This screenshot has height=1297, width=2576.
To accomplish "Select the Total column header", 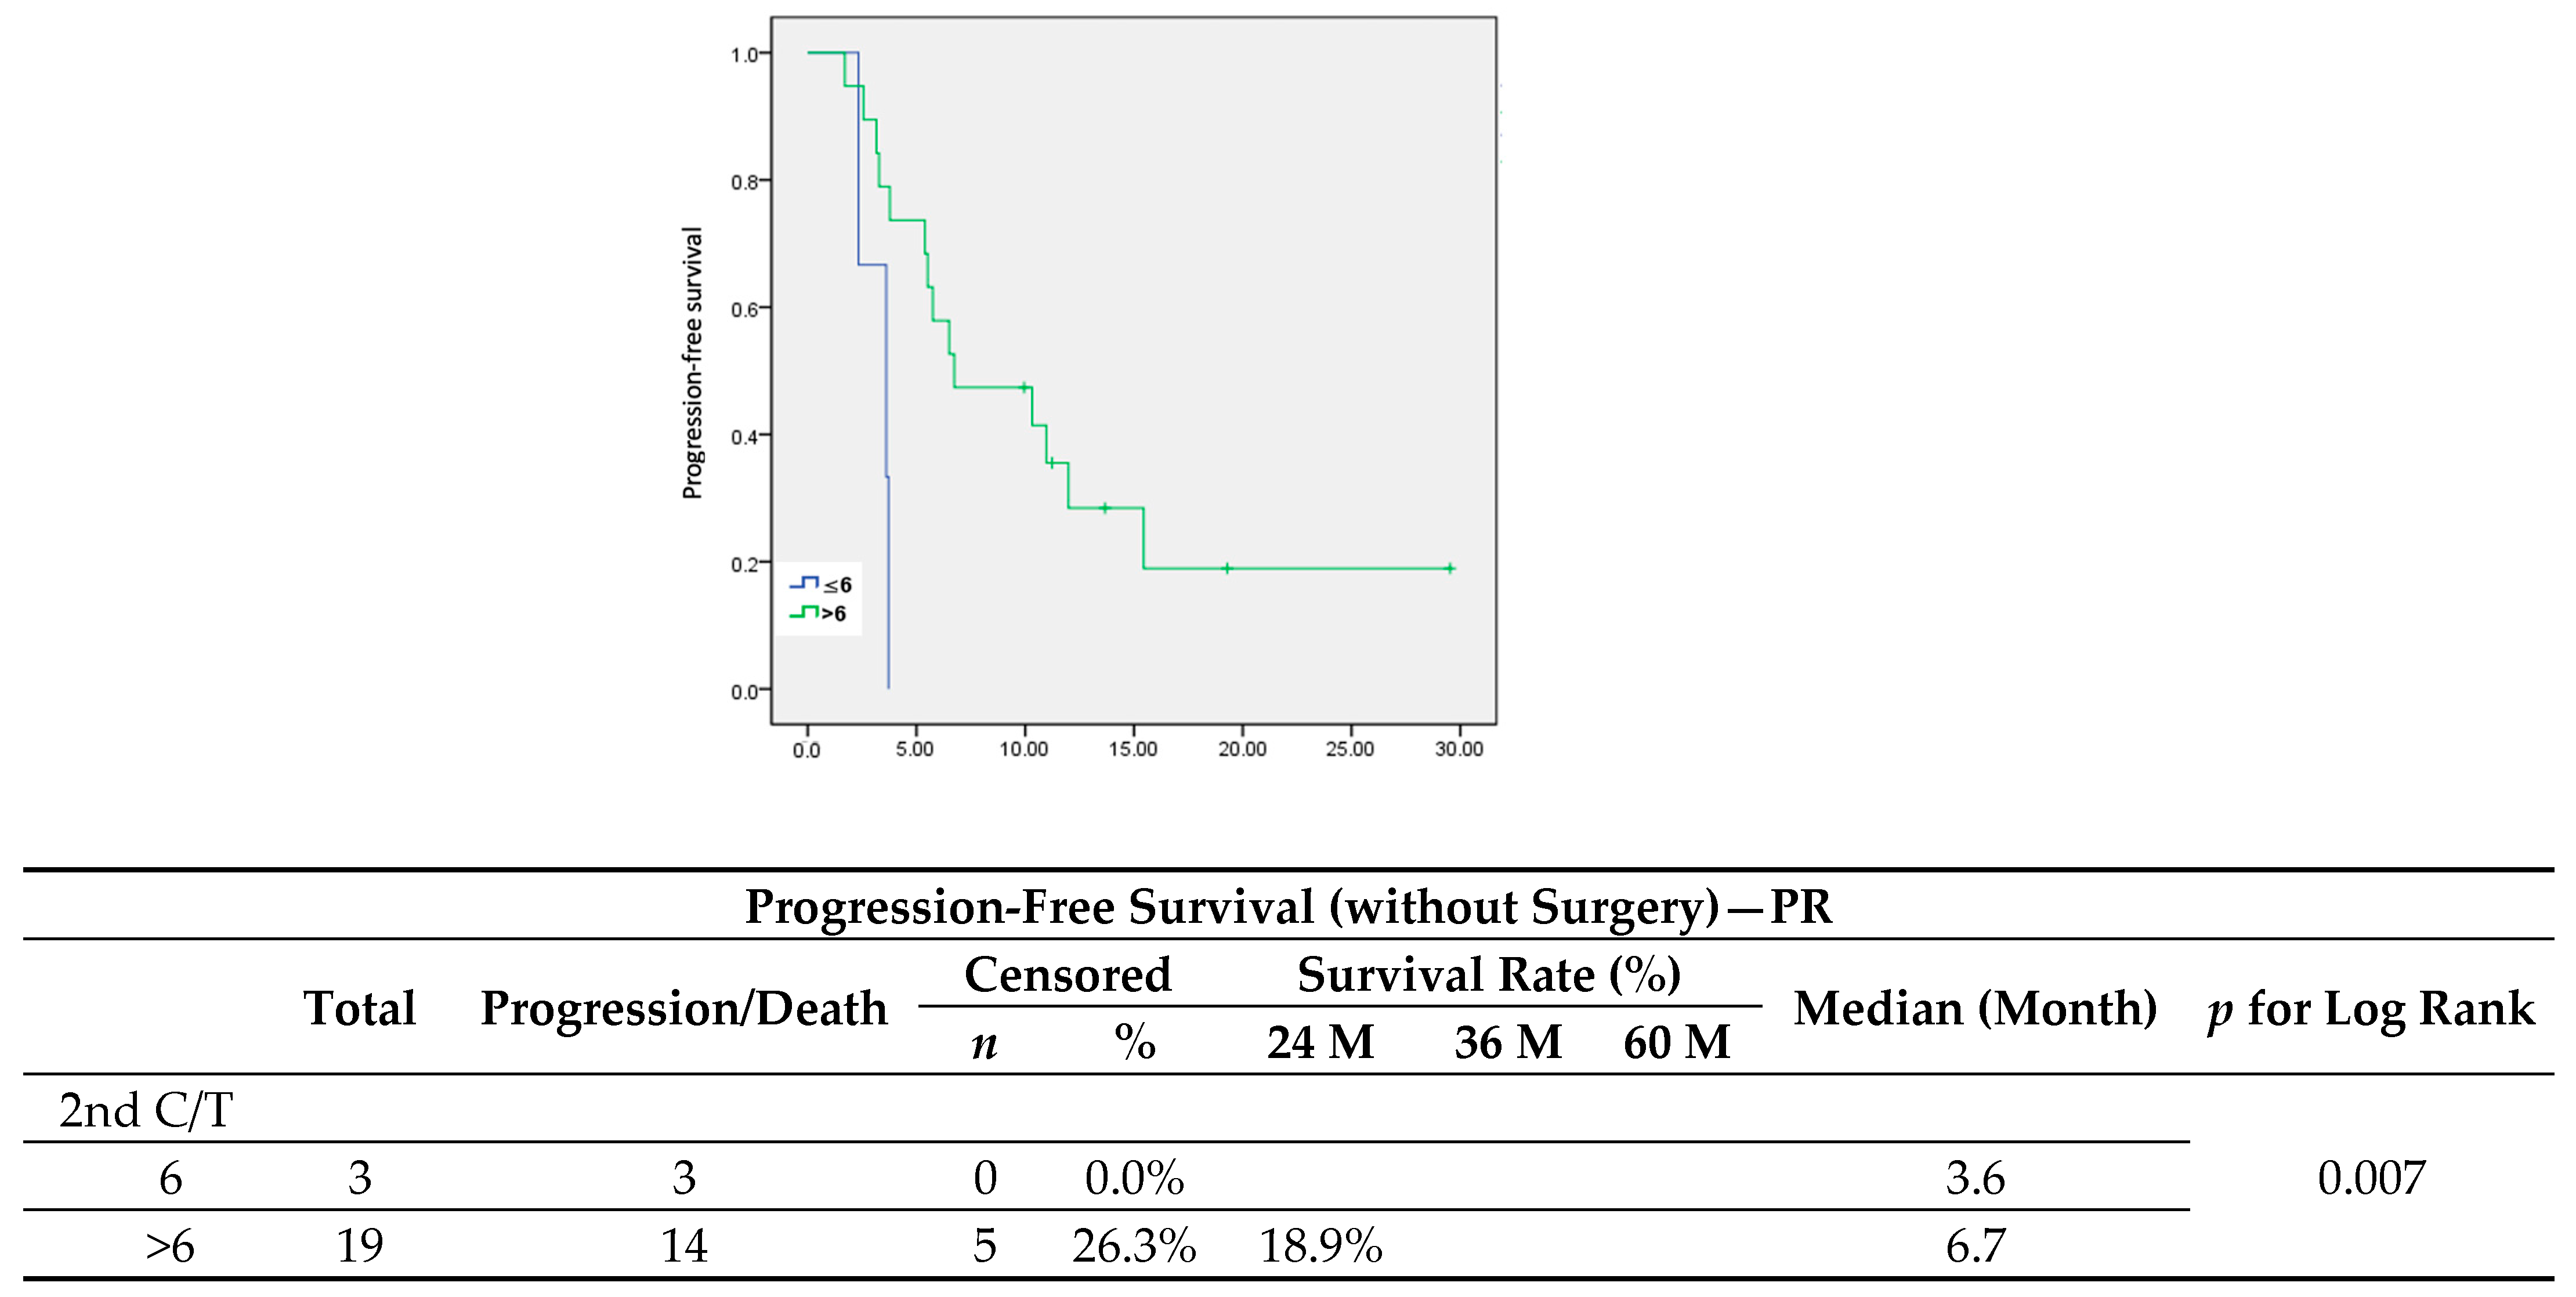I will pyautogui.click(x=359, y=1008).
